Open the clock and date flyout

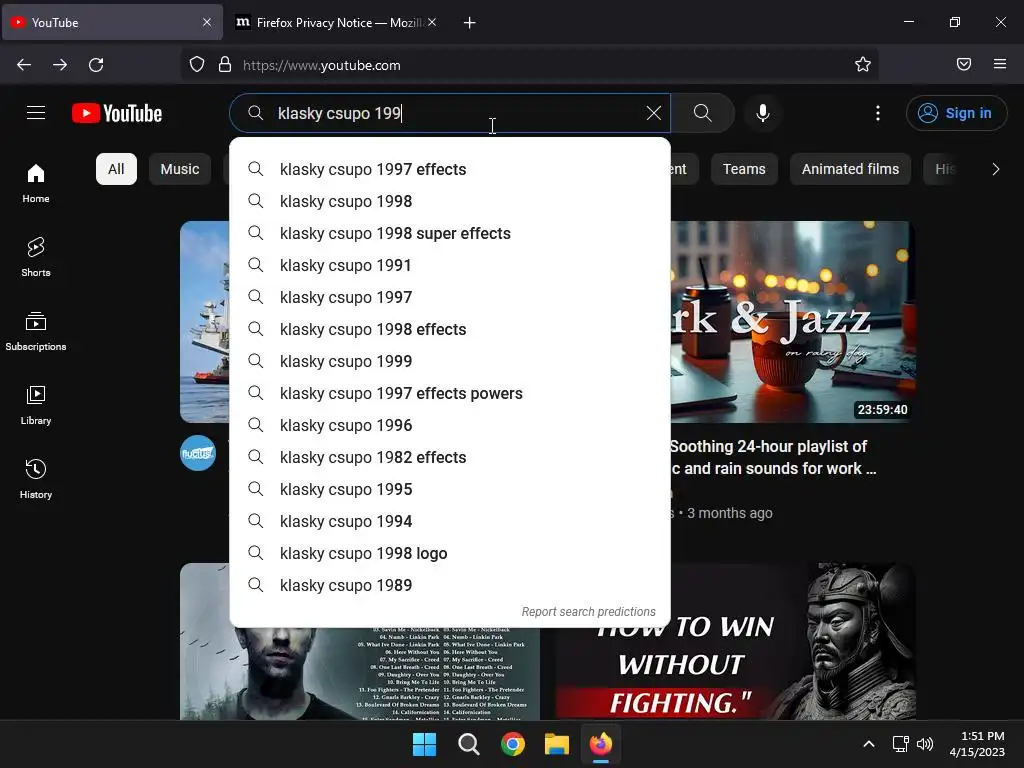[977, 744]
